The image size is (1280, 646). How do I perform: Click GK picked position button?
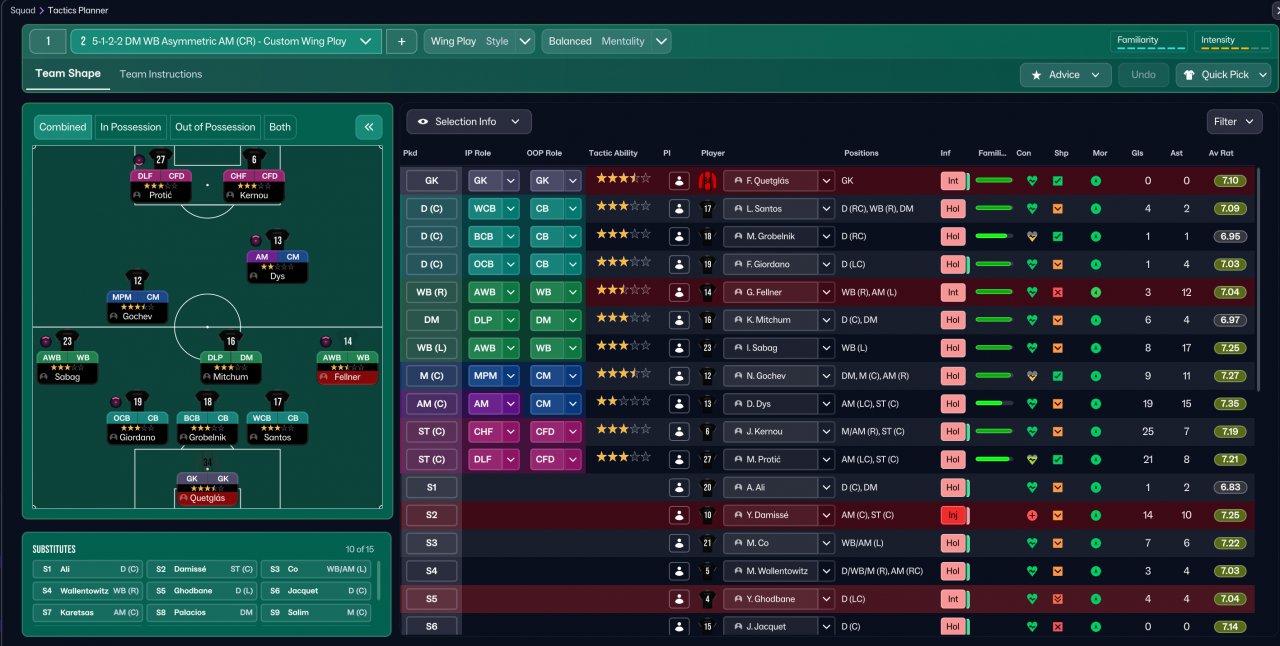tap(431, 181)
